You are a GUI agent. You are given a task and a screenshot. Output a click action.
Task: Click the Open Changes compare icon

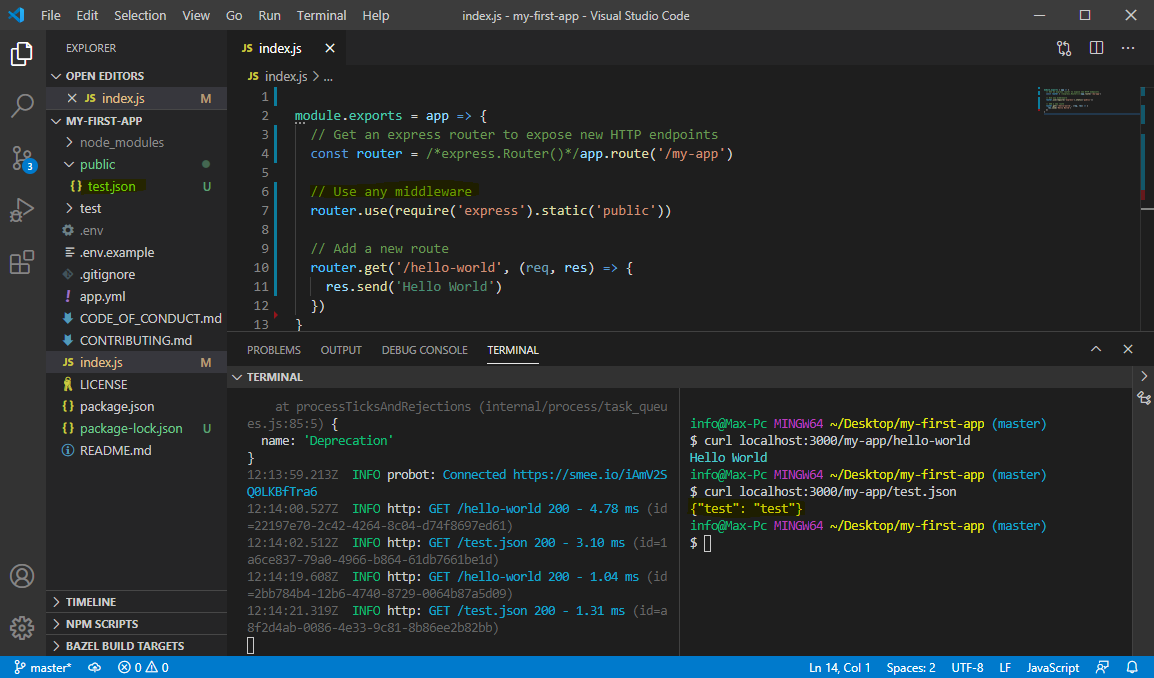tap(1064, 49)
